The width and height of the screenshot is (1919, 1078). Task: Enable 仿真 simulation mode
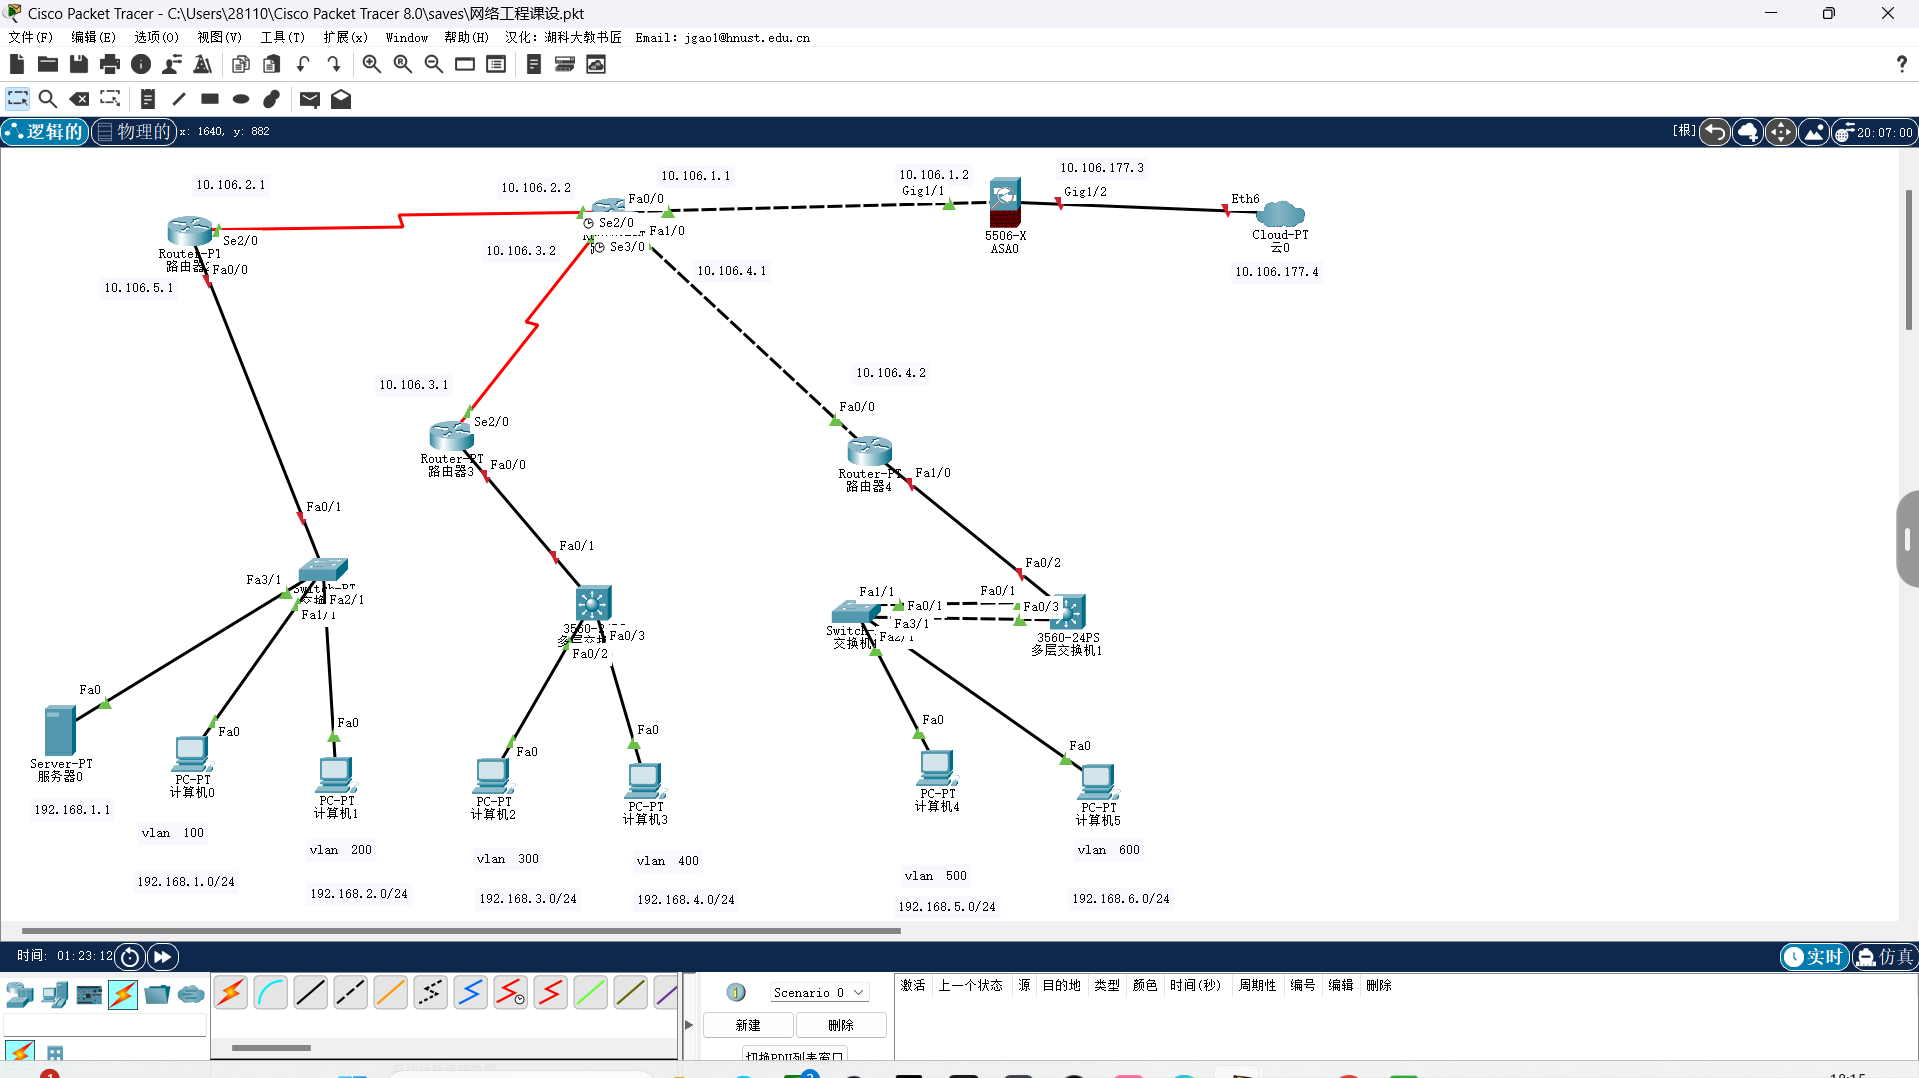(1885, 957)
